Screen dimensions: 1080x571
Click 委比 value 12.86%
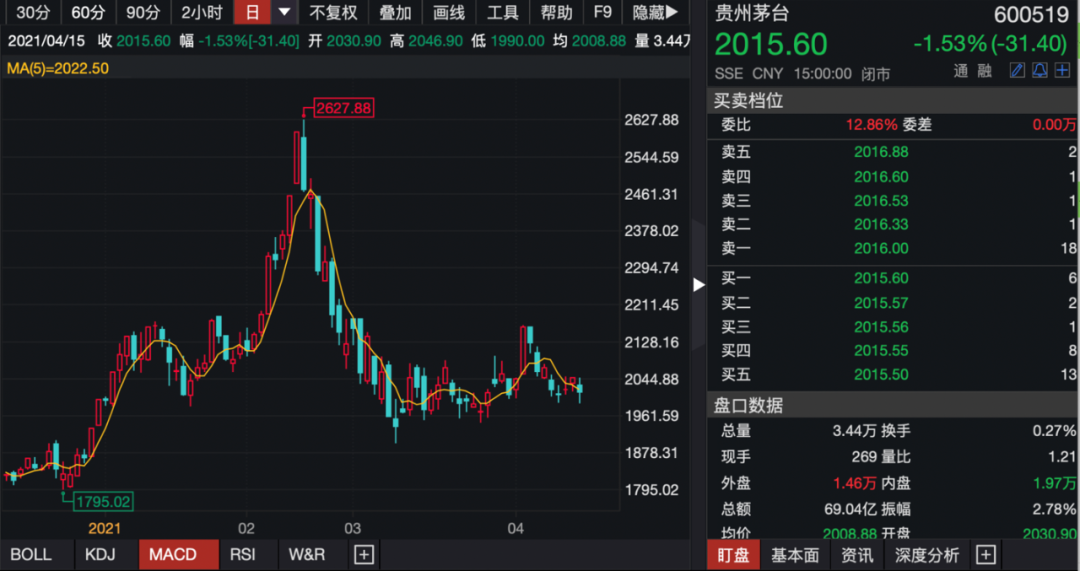click(x=871, y=125)
